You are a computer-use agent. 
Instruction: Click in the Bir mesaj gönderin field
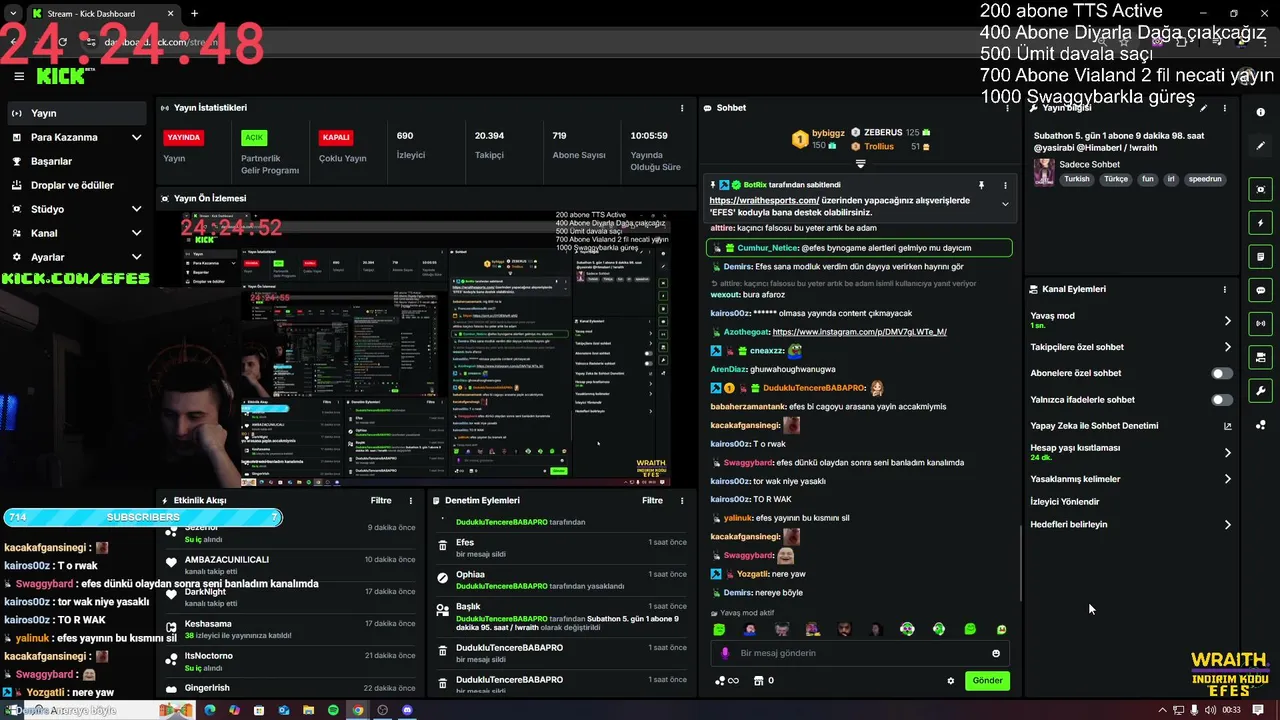[x=861, y=653]
